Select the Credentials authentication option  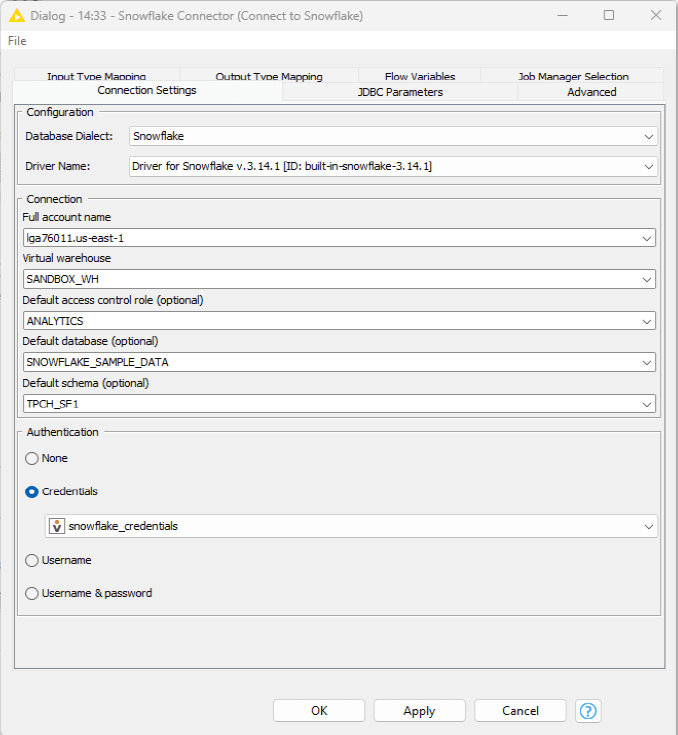(x=32, y=492)
